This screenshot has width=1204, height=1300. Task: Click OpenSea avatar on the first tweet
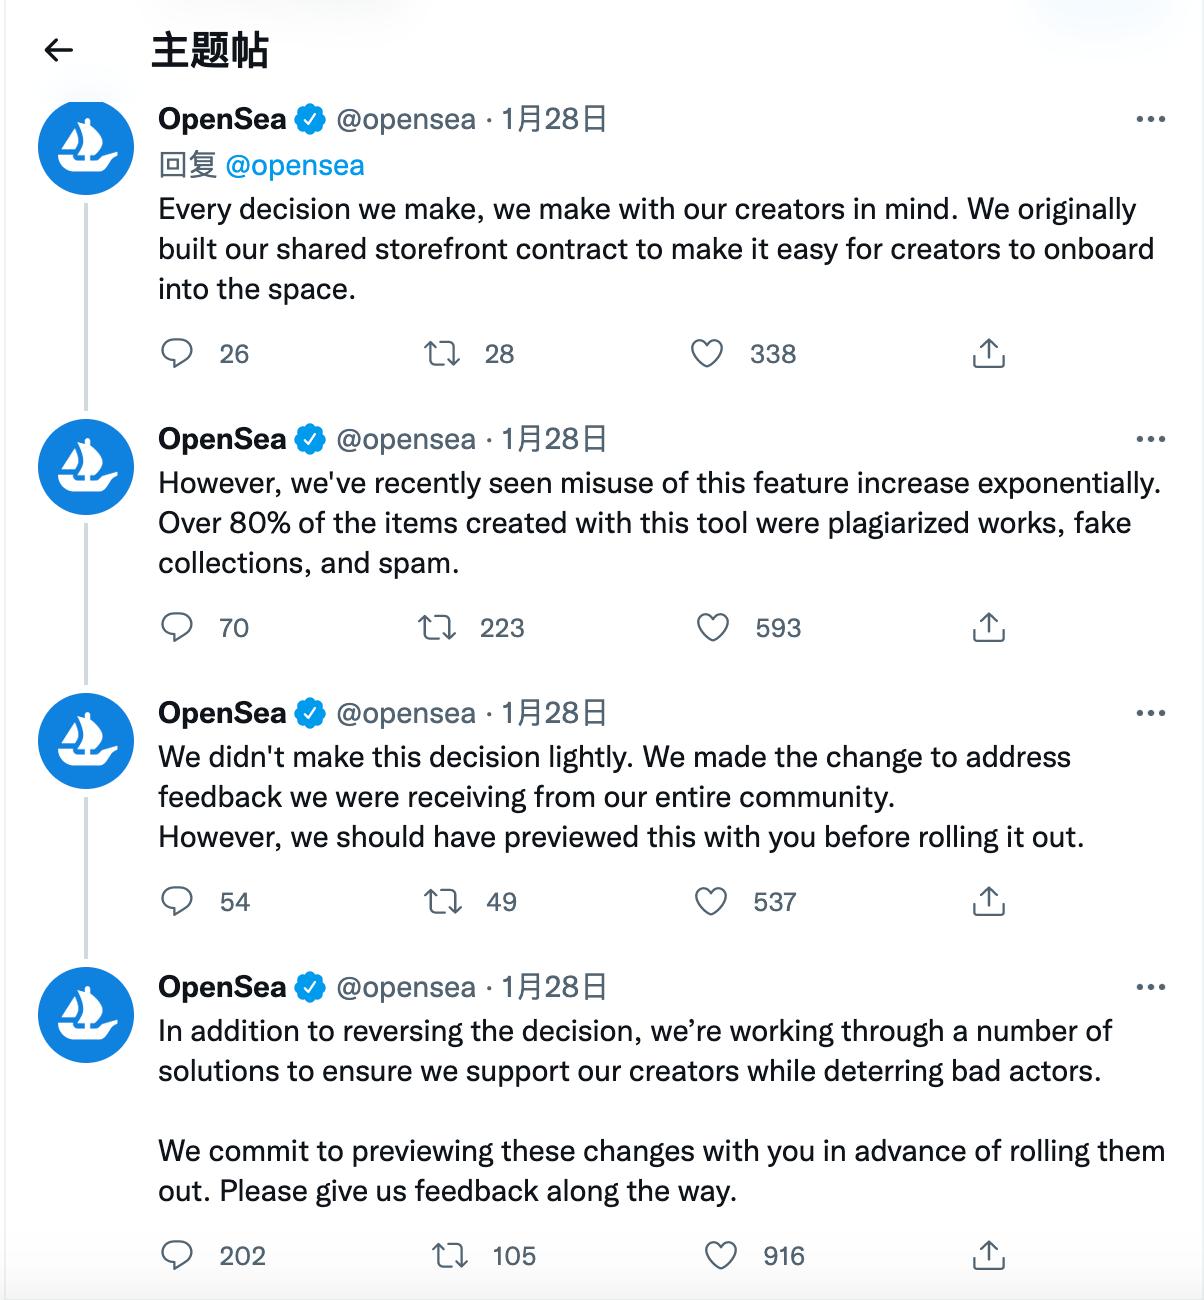(x=86, y=147)
